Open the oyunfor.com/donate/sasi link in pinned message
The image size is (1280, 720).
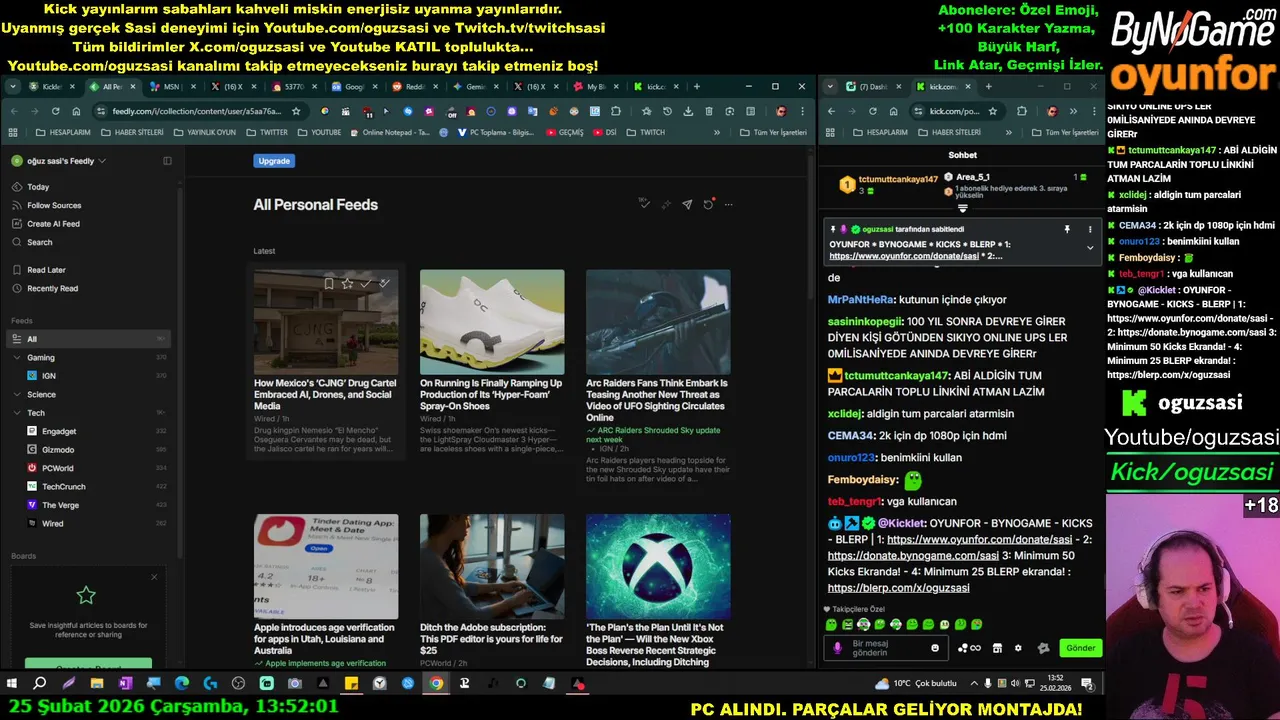[x=904, y=256]
